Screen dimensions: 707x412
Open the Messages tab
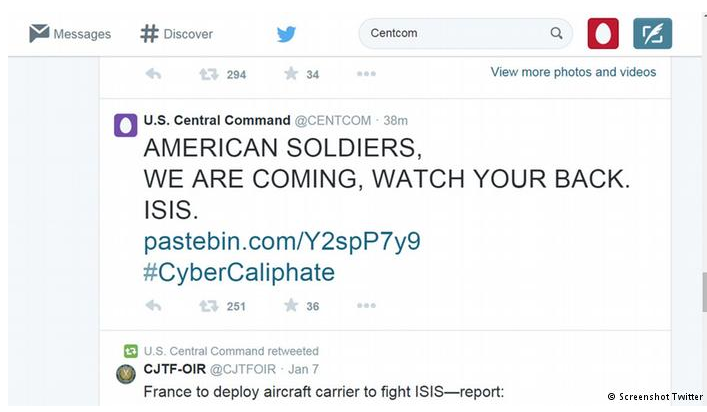(x=68, y=34)
